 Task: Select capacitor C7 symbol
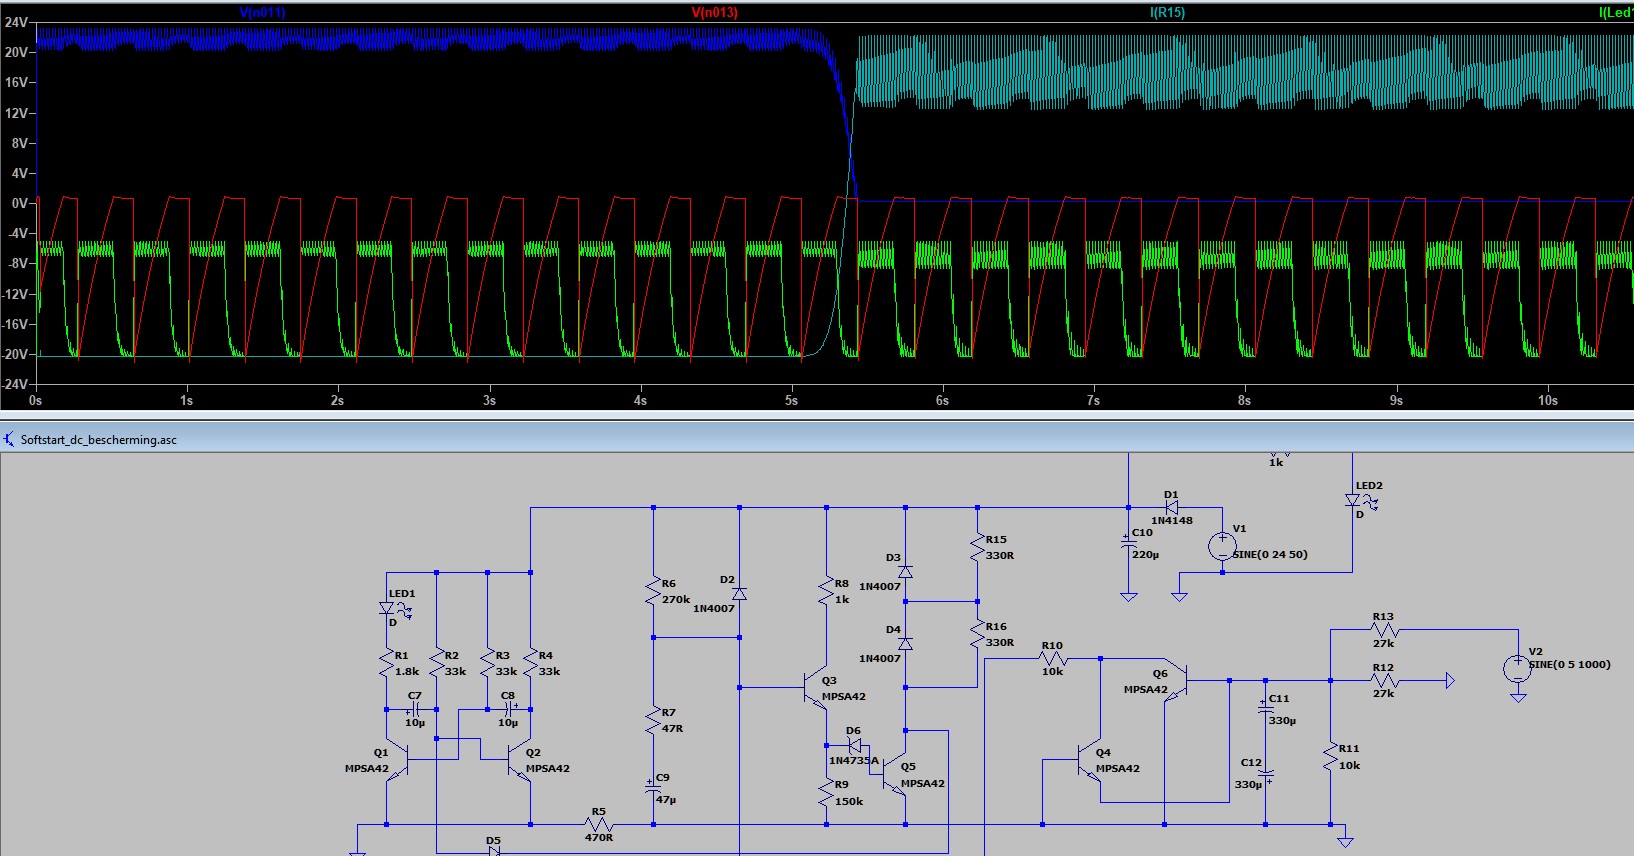point(414,710)
